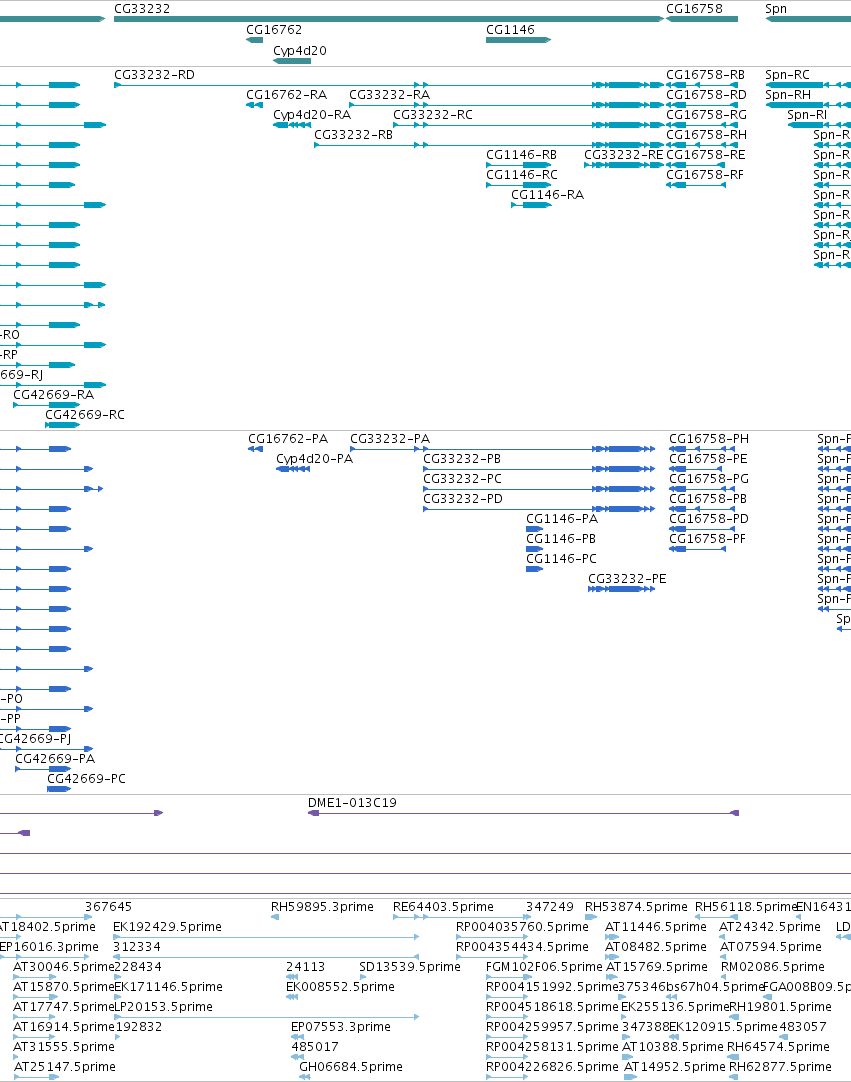Click EST SD13539.5prime
This screenshot has width=851, height=1082.
363,977
